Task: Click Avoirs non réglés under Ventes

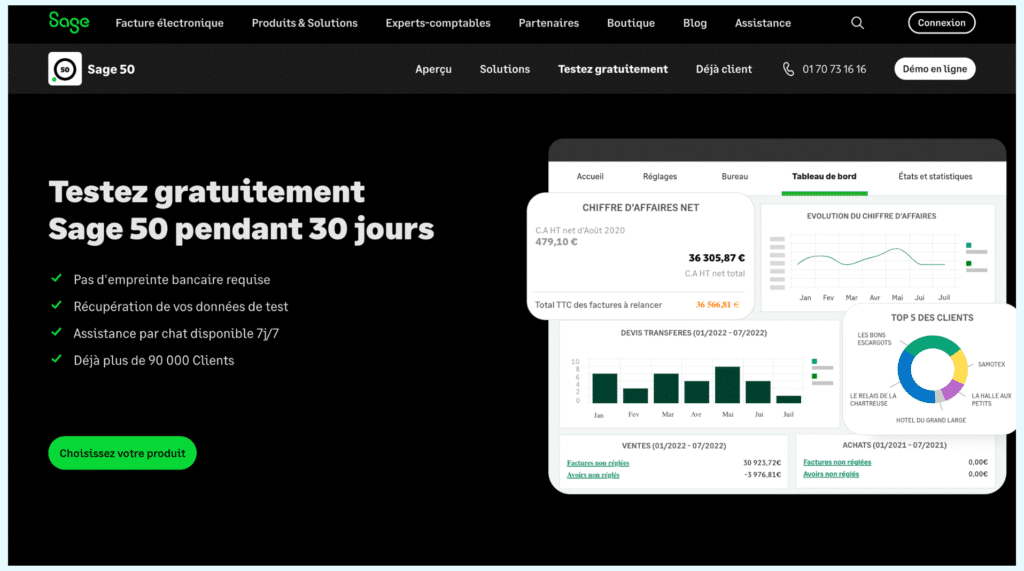Action: click(x=593, y=475)
